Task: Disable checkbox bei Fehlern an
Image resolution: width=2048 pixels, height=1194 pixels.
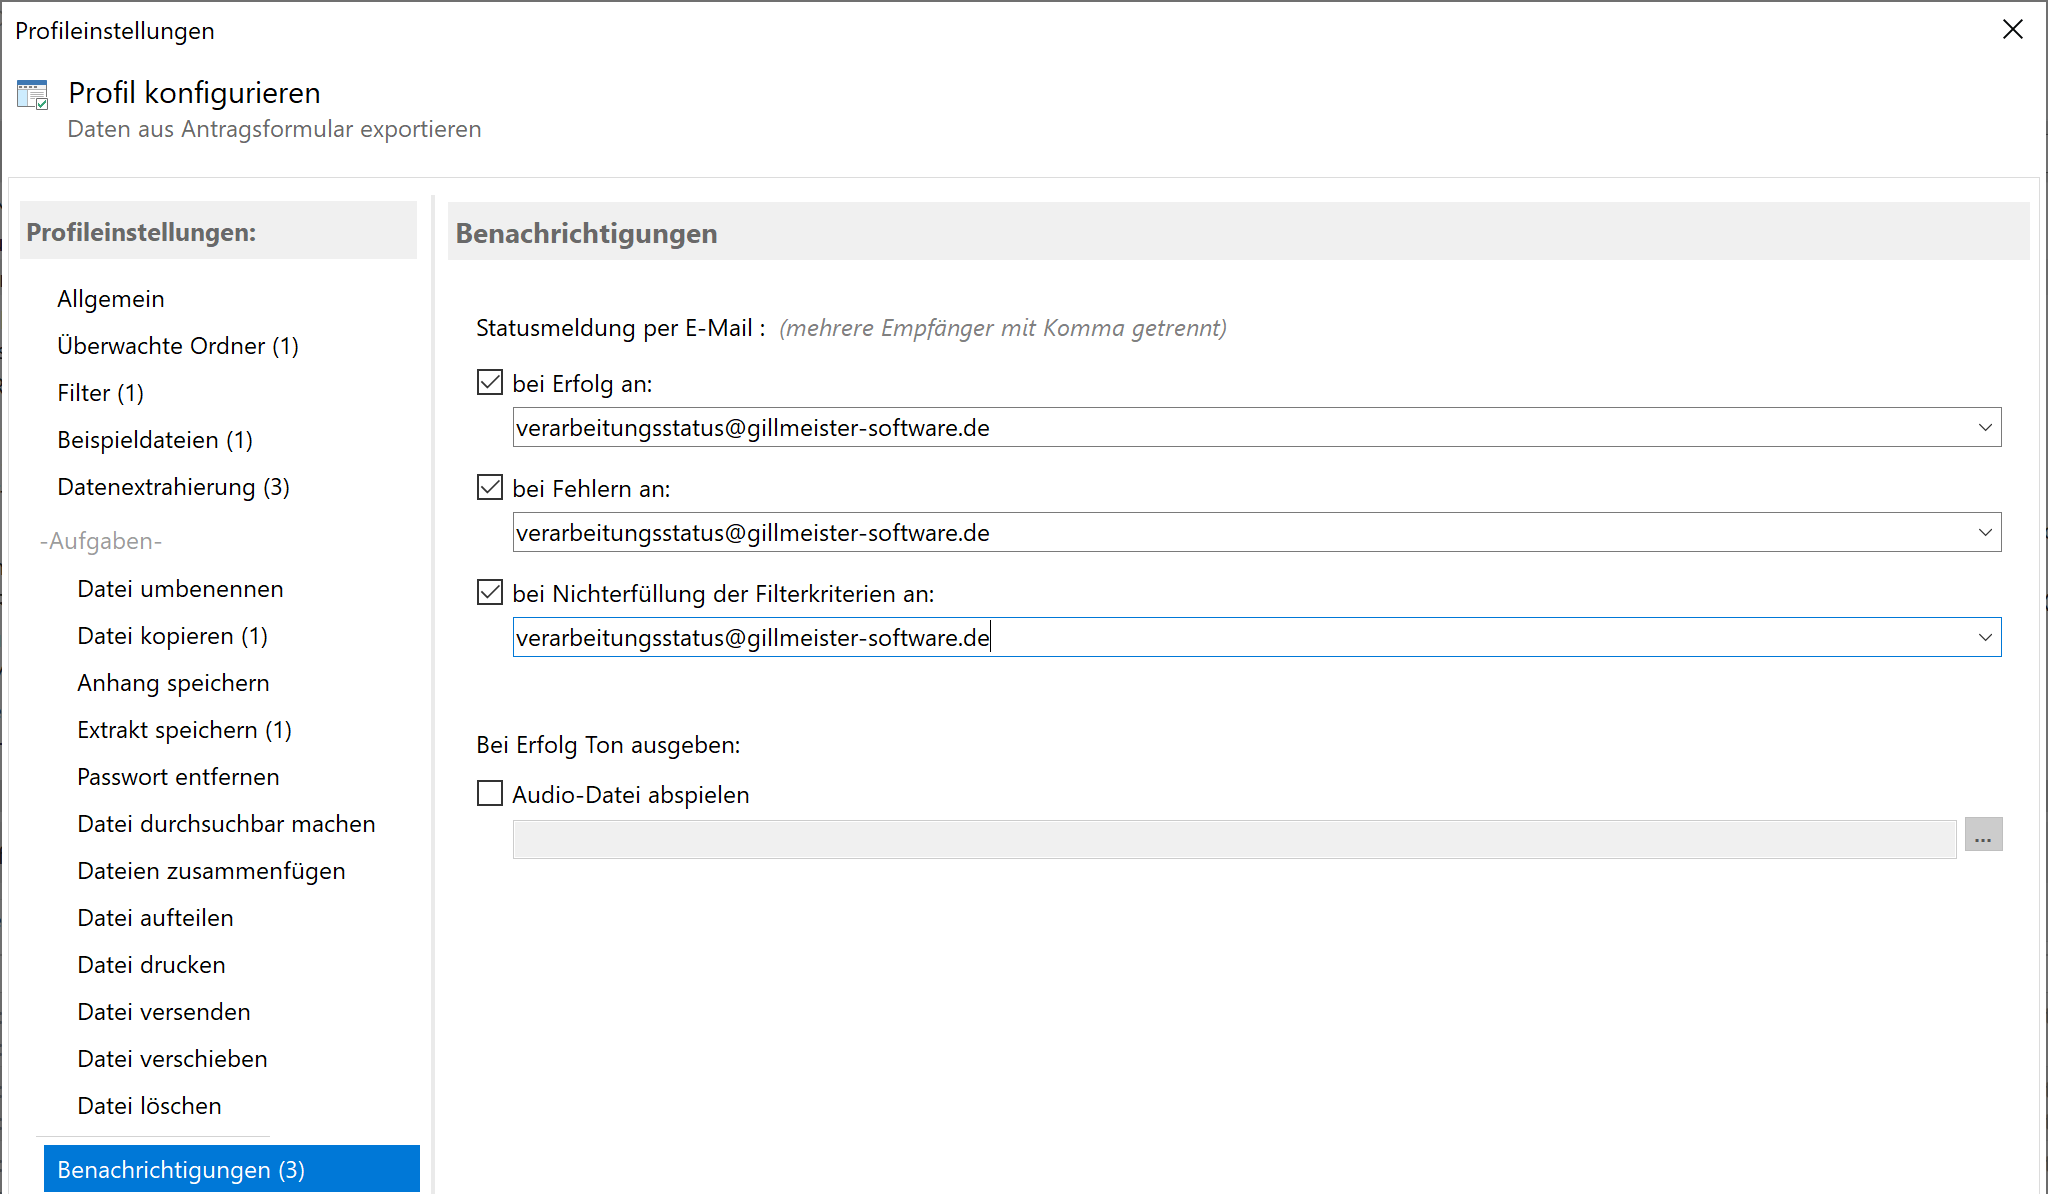Action: [x=489, y=488]
